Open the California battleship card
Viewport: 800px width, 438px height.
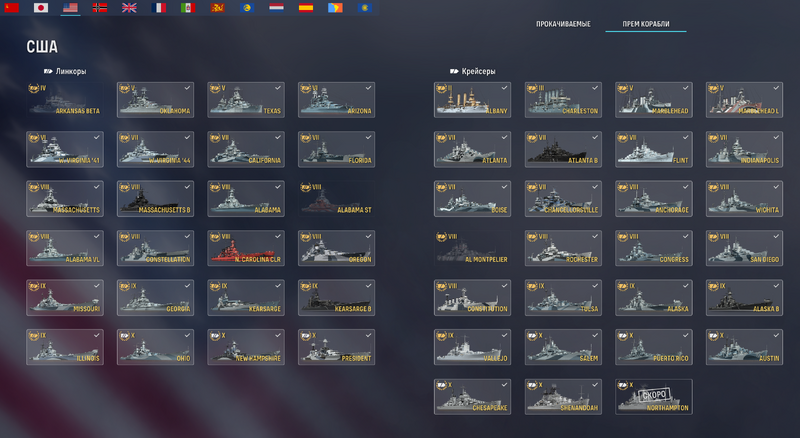246,150
